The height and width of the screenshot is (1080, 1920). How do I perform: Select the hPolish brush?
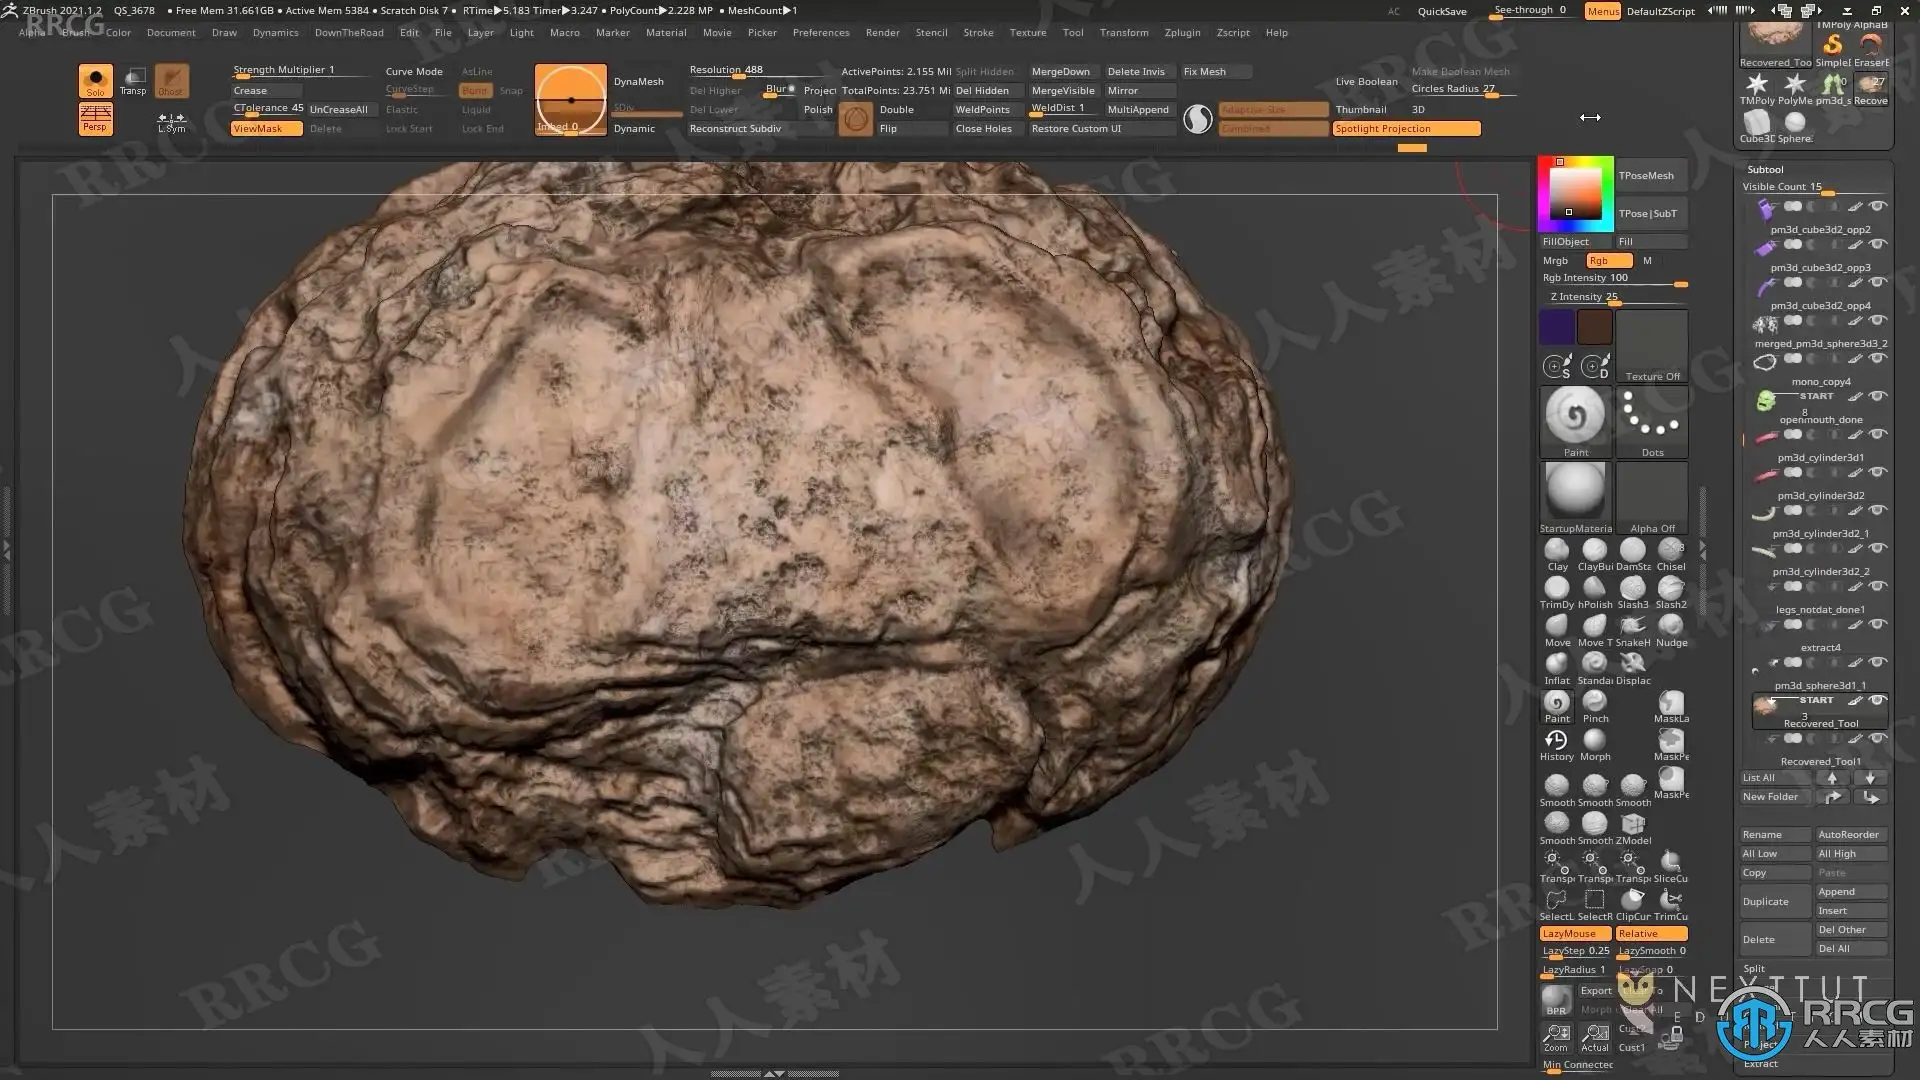(x=1595, y=592)
